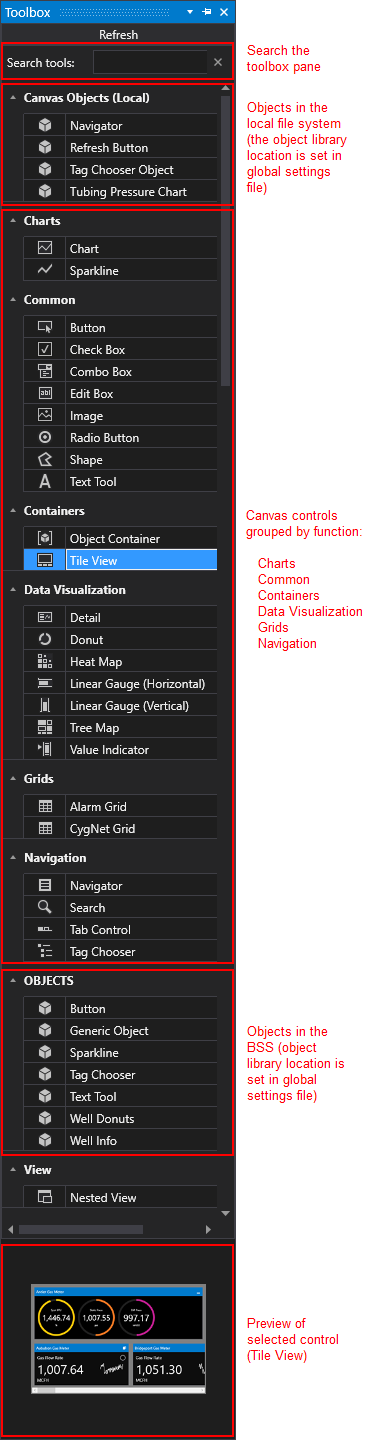Click inside the Search tools input box
380x1440 pixels.
click(150, 63)
